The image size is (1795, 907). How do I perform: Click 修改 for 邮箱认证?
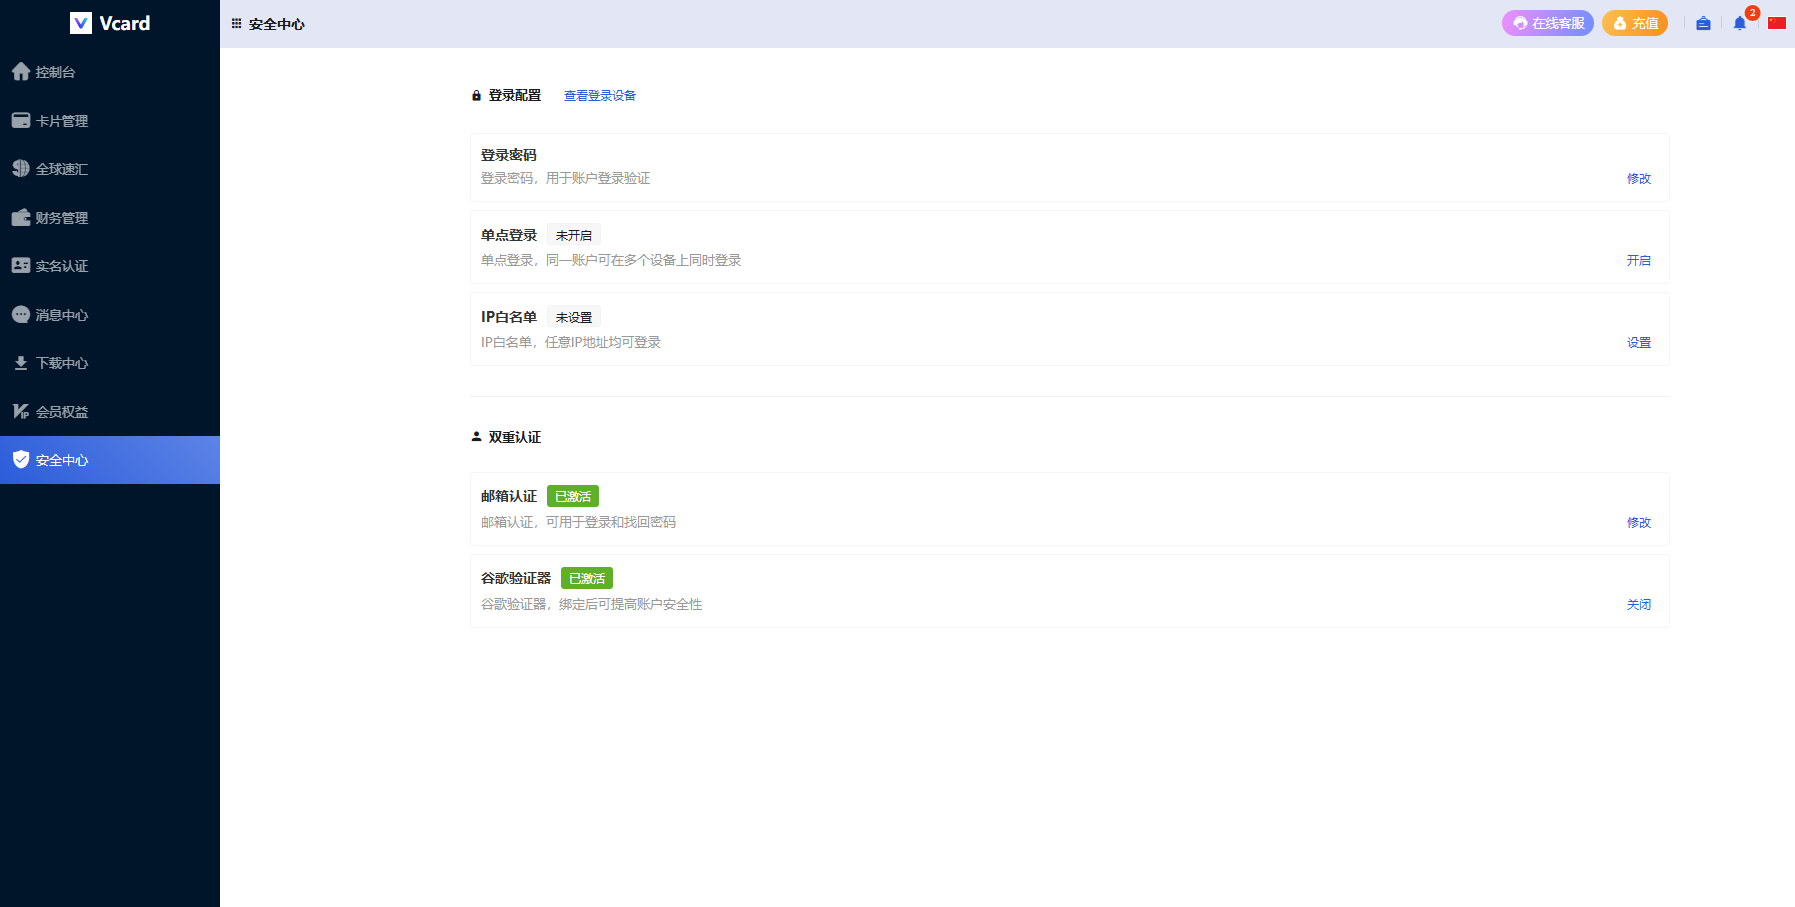click(1639, 522)
